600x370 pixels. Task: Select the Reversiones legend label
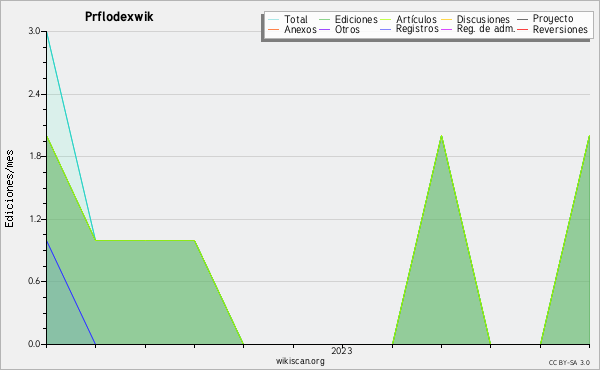560,29
